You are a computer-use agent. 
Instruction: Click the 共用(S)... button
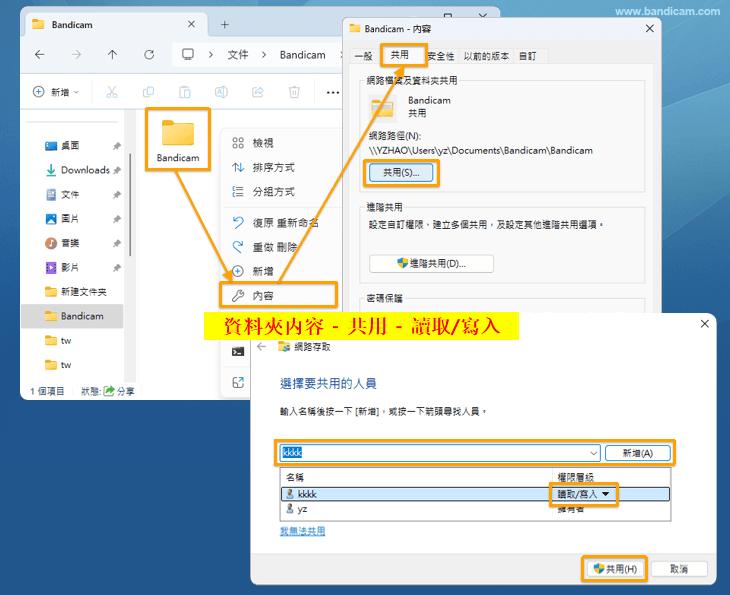pos(401,173)
